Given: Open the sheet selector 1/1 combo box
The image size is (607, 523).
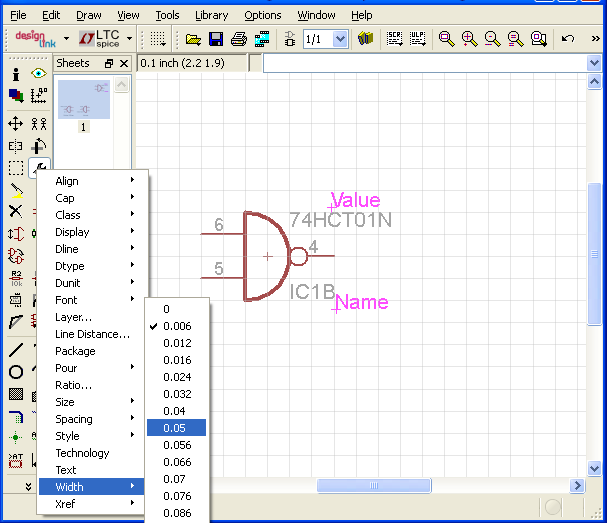Looking at the screenshot, I should (x=326, y=39).
